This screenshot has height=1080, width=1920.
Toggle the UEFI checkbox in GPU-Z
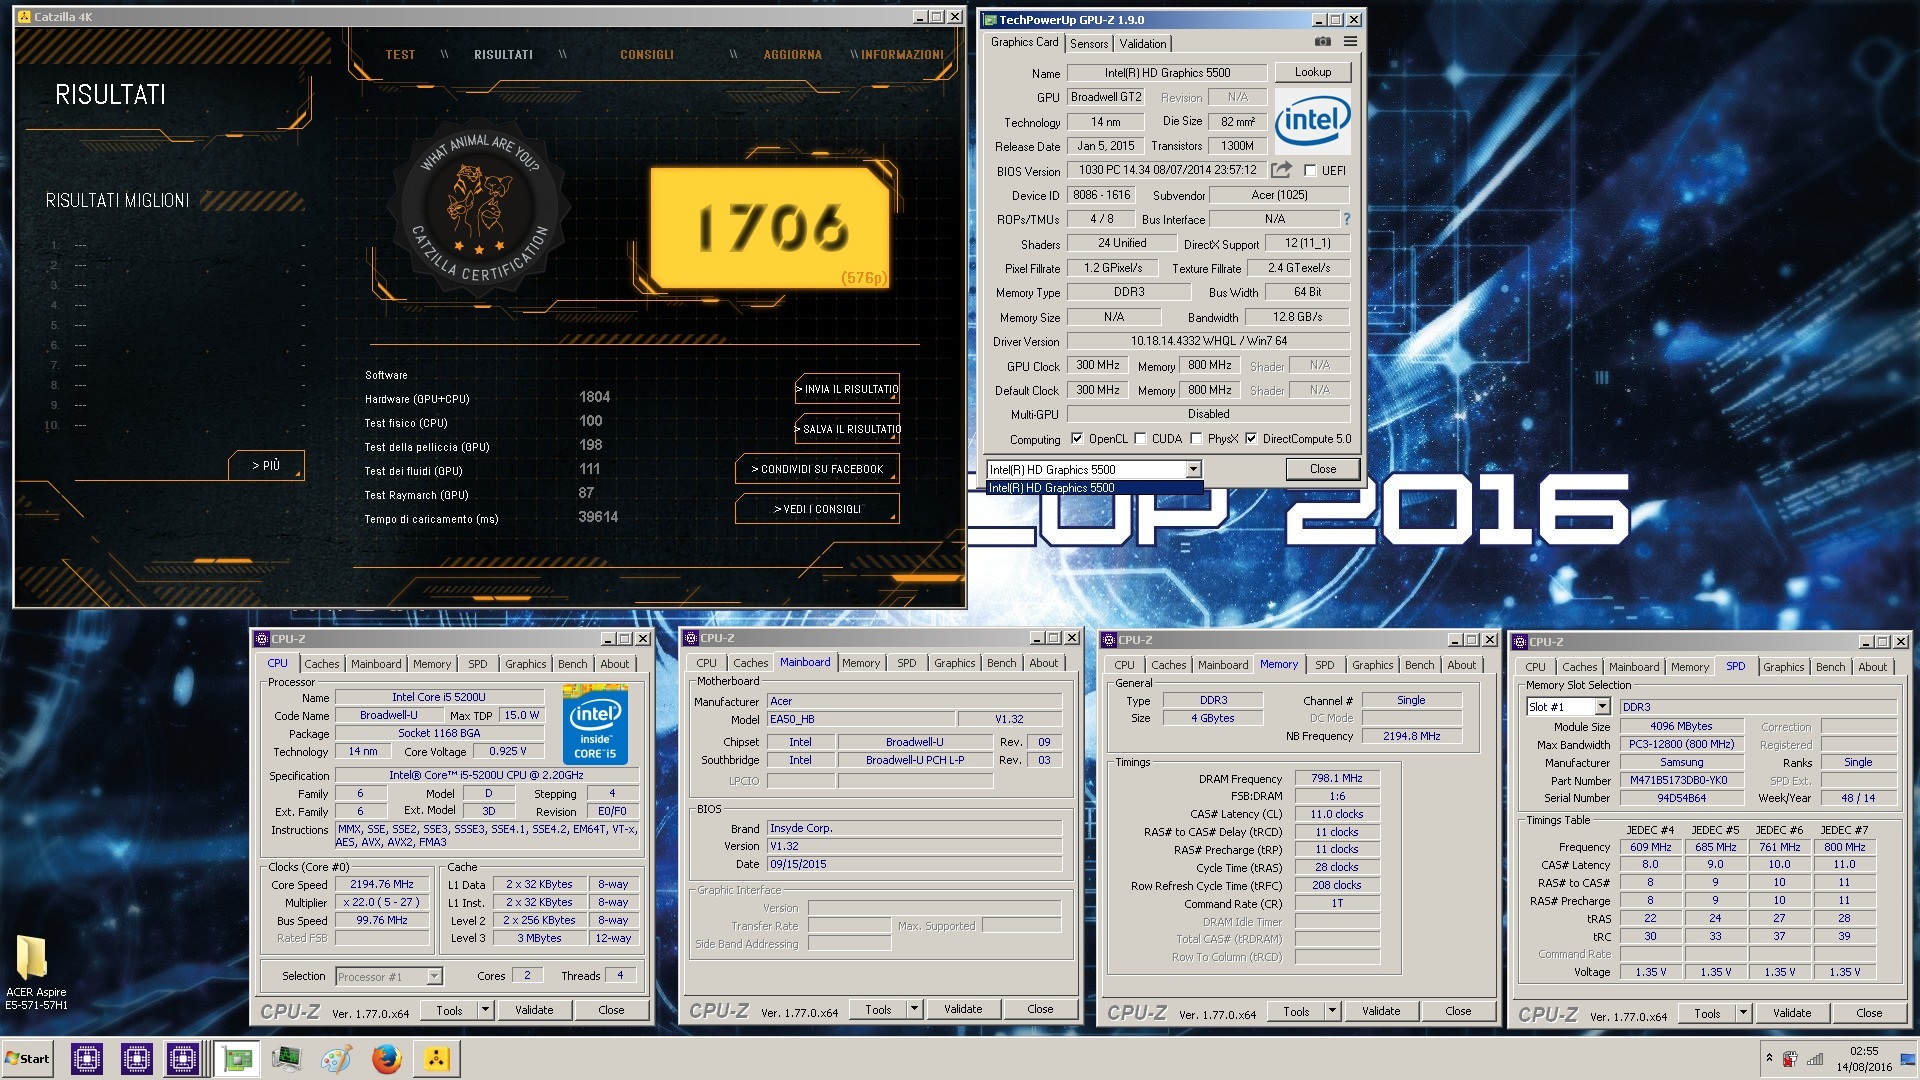click(1310, 170)
